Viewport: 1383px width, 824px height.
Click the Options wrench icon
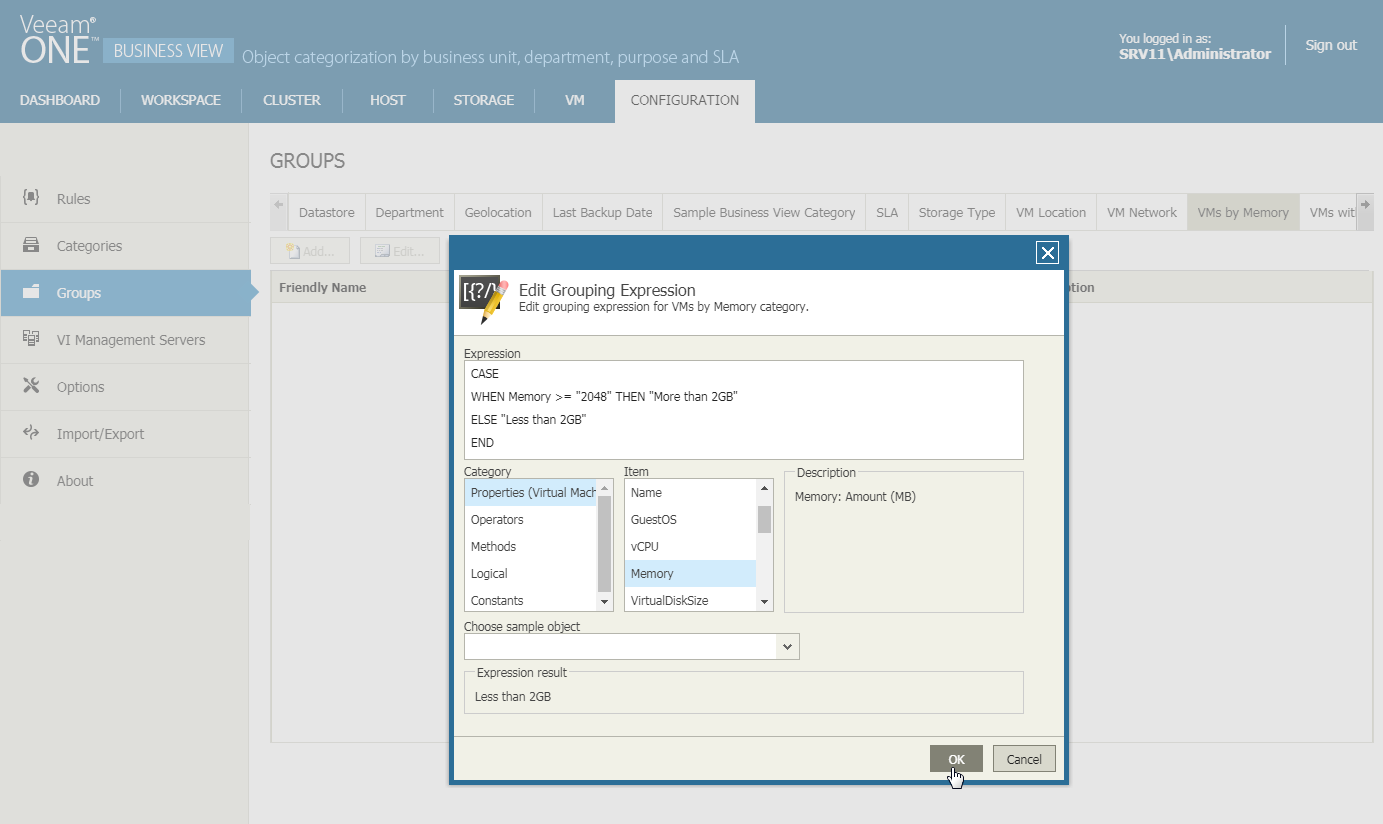[x=31, y=386]
